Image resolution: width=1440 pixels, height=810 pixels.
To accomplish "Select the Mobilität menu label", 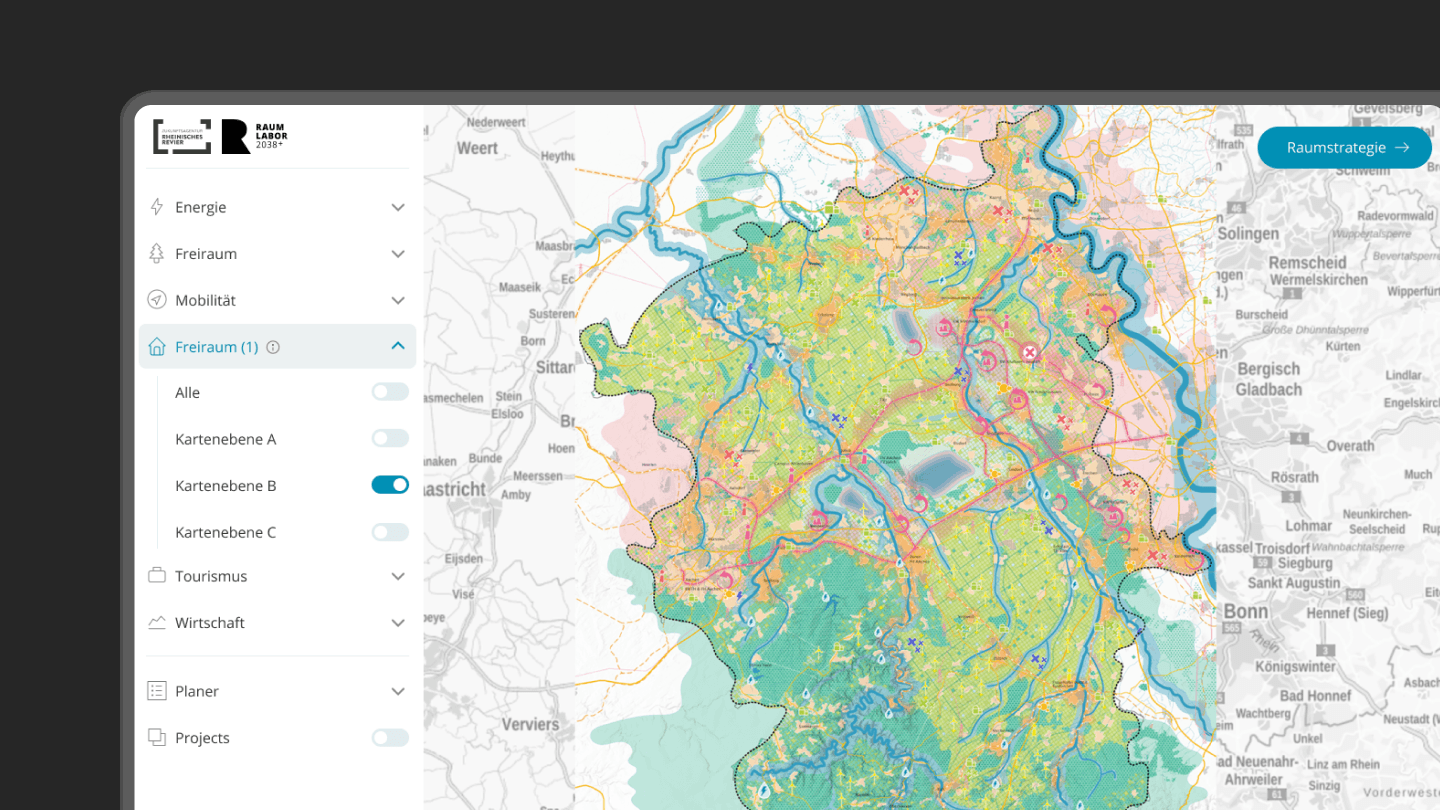I will pos(205,300).
